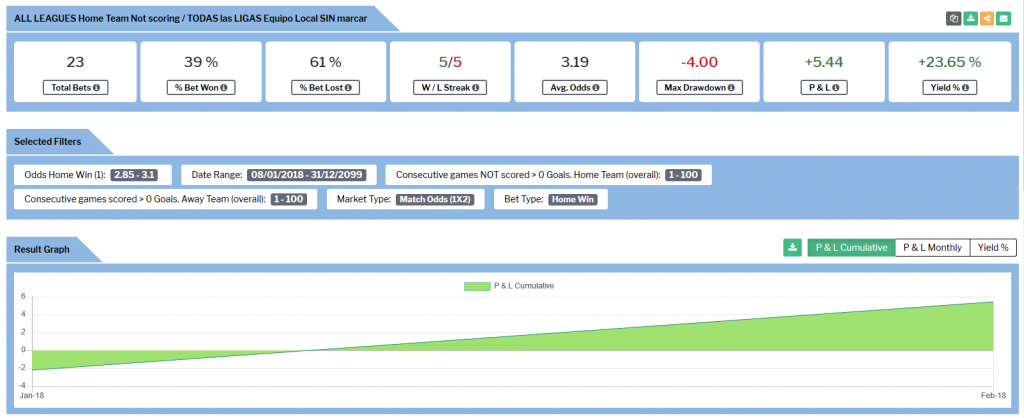Click the -4.00 max drawdown value
The image size is (1024, 418).
(699, 63)
